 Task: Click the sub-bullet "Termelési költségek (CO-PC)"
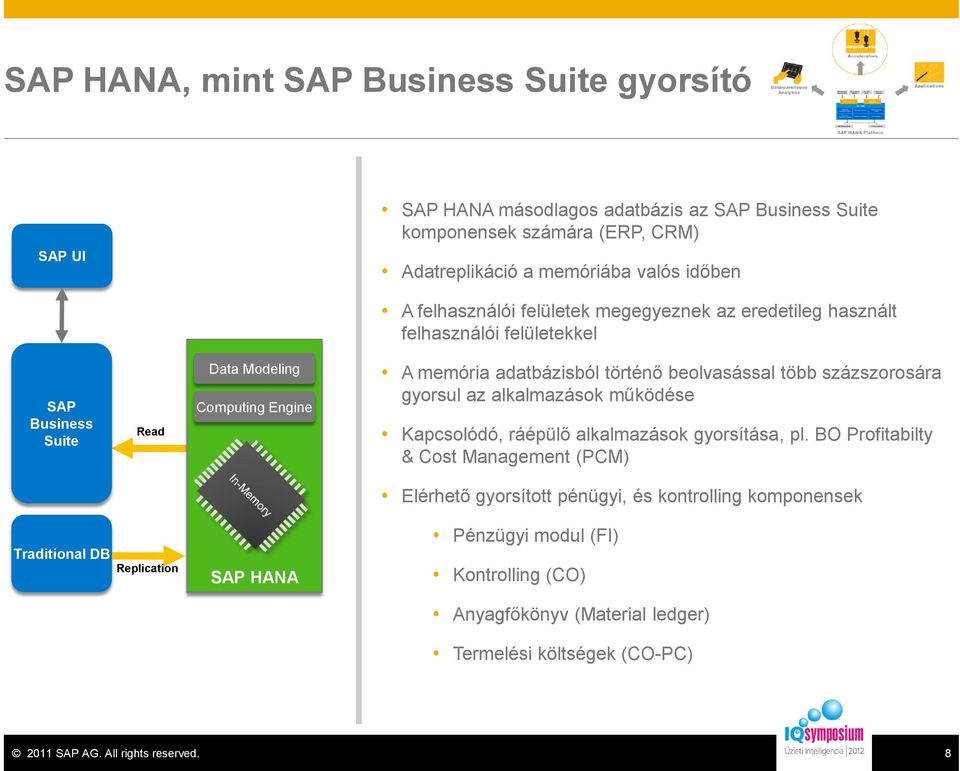(572, 653)
